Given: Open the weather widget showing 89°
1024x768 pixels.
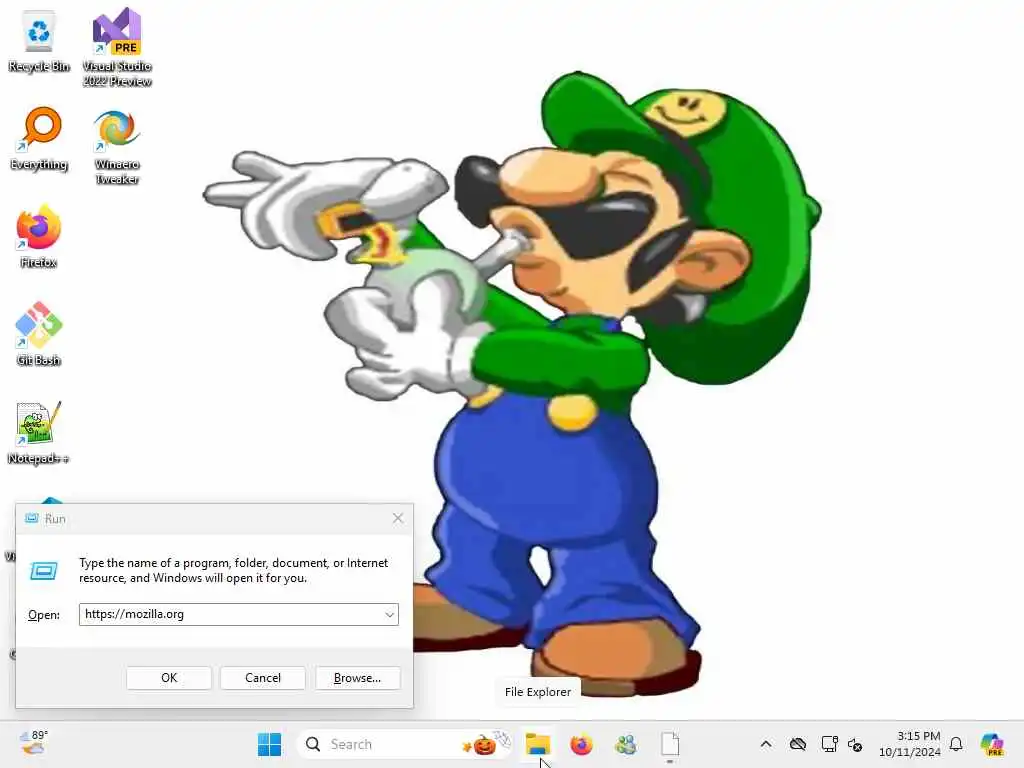Looking at the screenshot, I should [x=34, y=743].
